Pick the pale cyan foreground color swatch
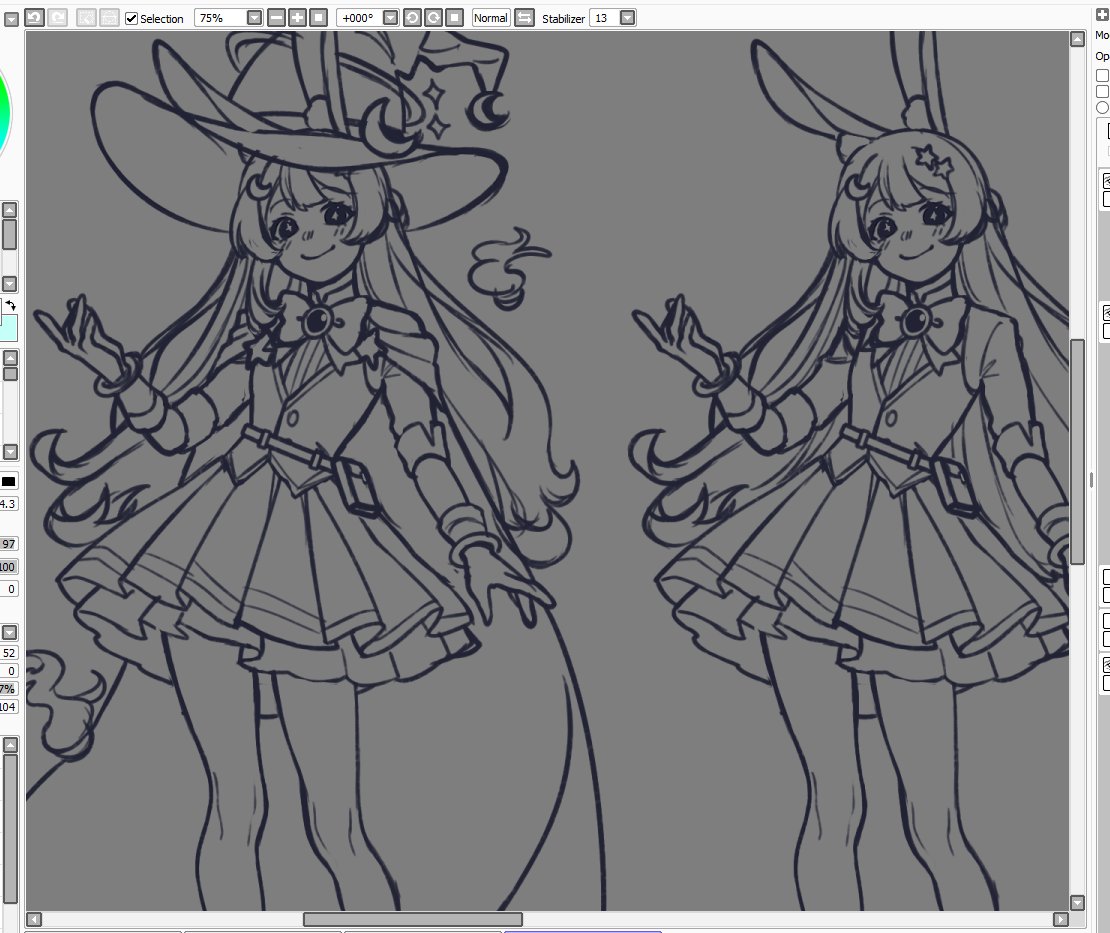Viewport: 1110px width, 933px height. click(x=8, y=329)
